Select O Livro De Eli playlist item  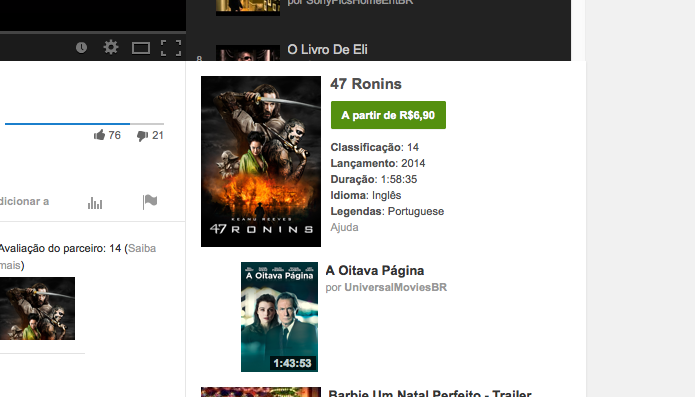(327, 49)
